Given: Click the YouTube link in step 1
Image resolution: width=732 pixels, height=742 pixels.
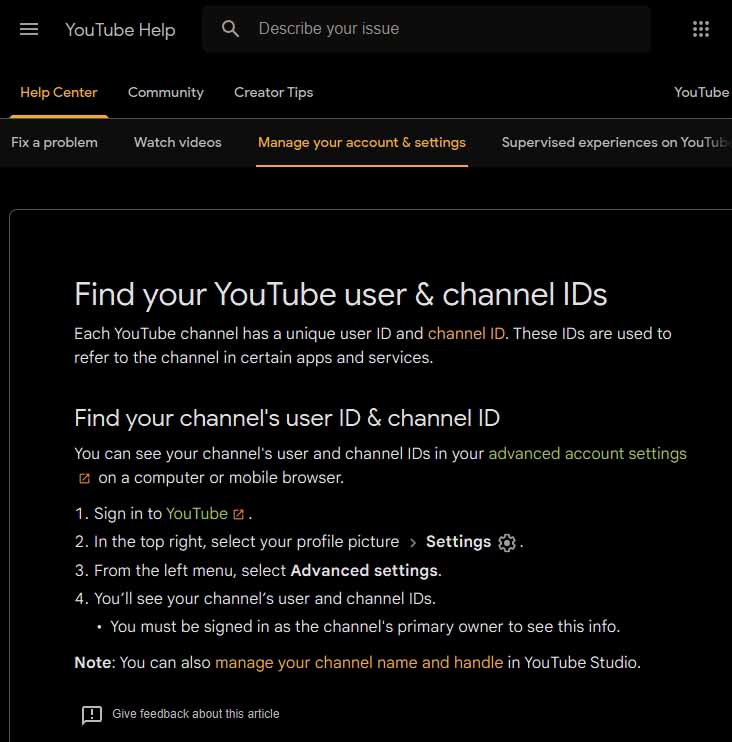Looking at the screenshot, I should 197,513.
